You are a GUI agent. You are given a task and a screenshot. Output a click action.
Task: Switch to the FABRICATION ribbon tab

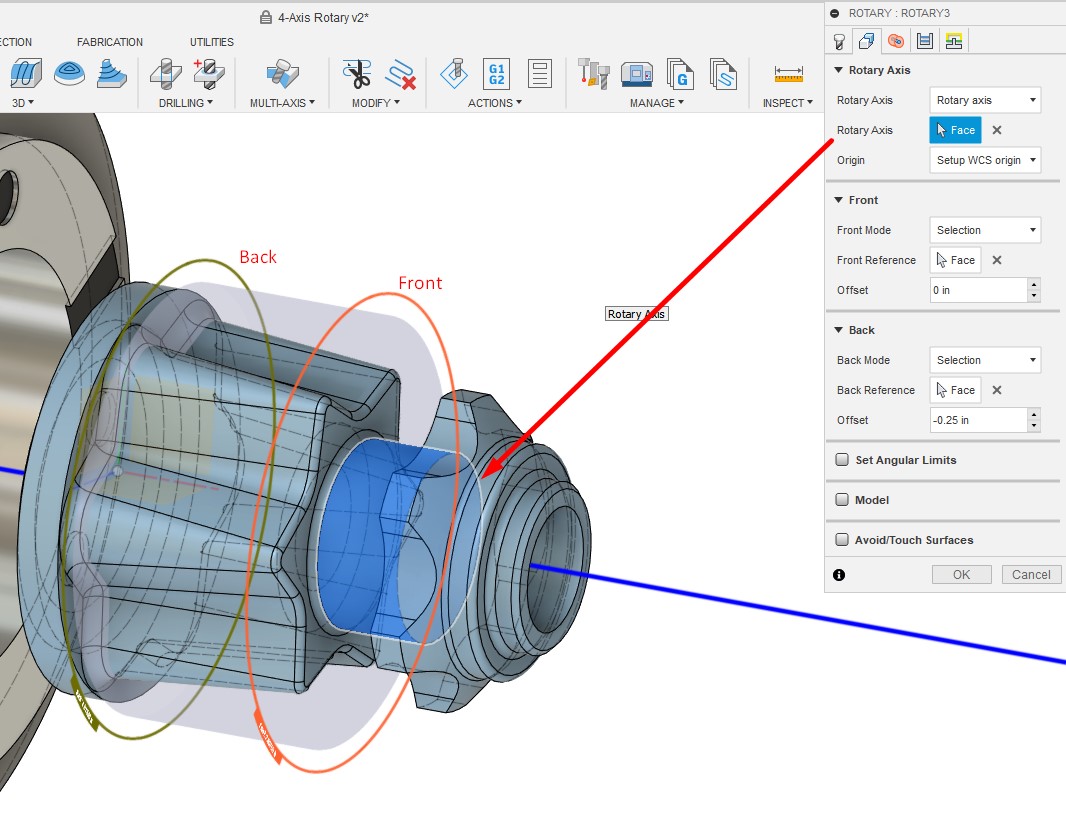tap(109, 42)
